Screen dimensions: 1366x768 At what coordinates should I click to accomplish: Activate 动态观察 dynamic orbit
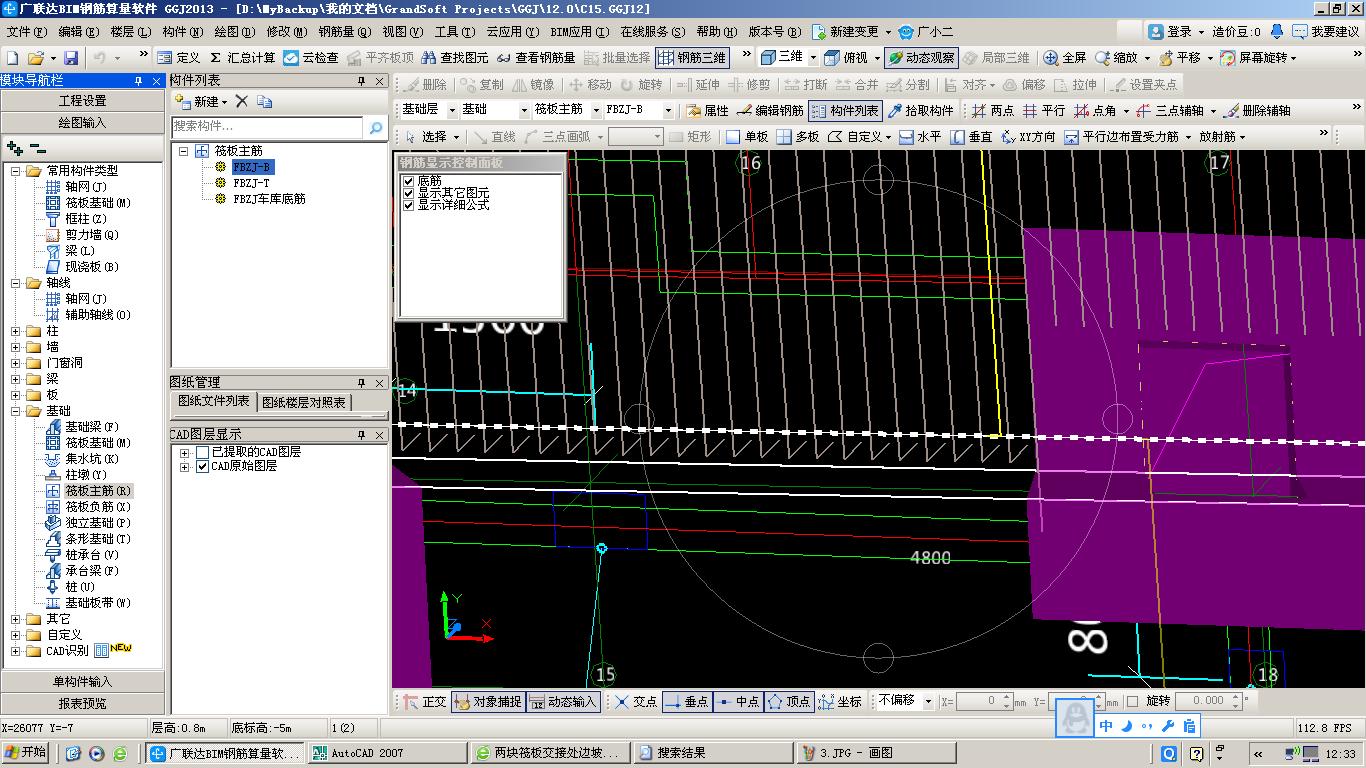pos(921,58)
